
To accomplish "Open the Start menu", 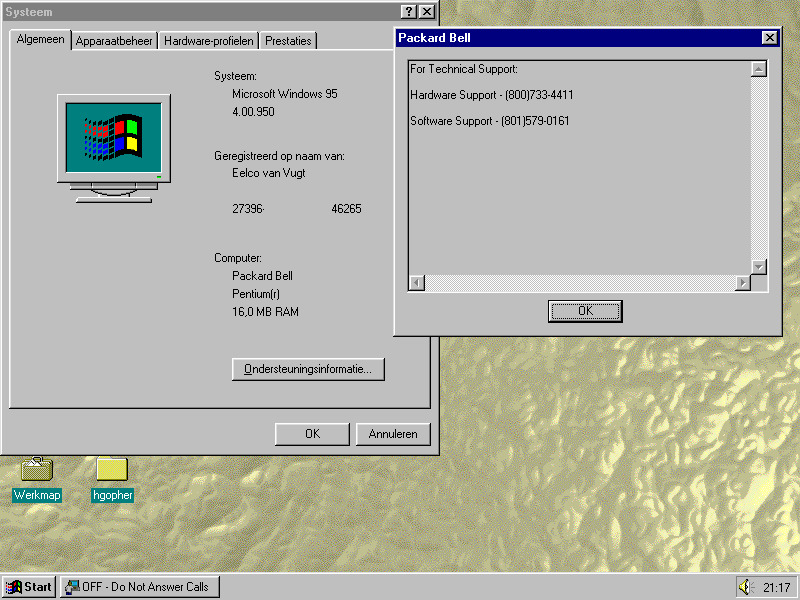I will point(29,587).
